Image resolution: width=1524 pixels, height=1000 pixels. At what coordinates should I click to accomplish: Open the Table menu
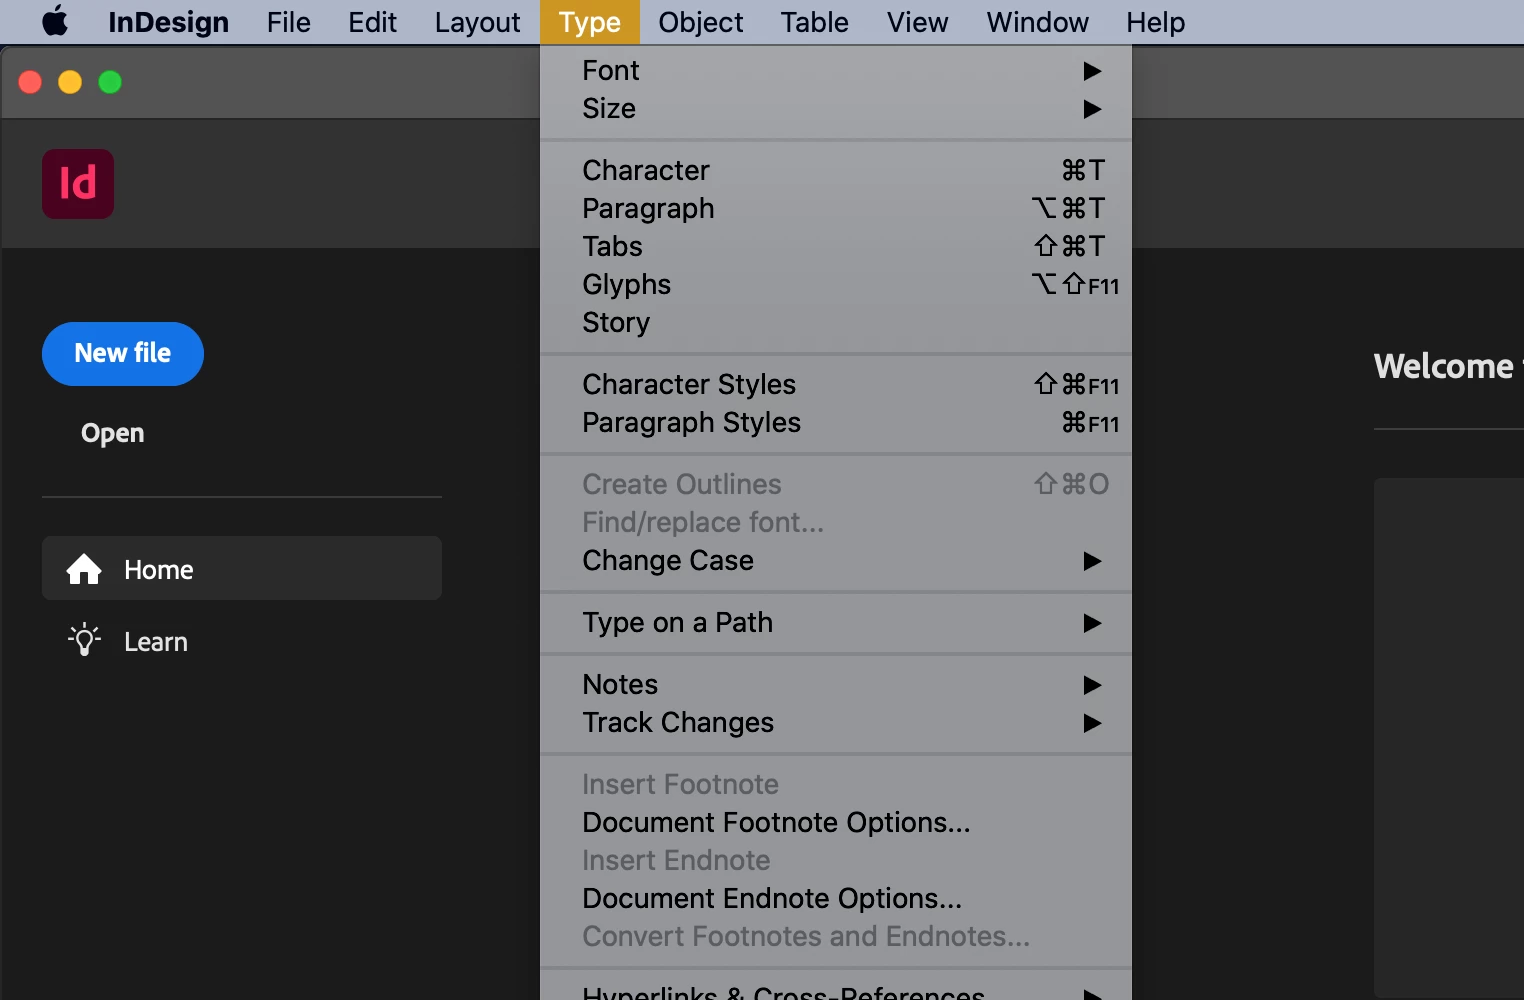click(x=814, y=22)
